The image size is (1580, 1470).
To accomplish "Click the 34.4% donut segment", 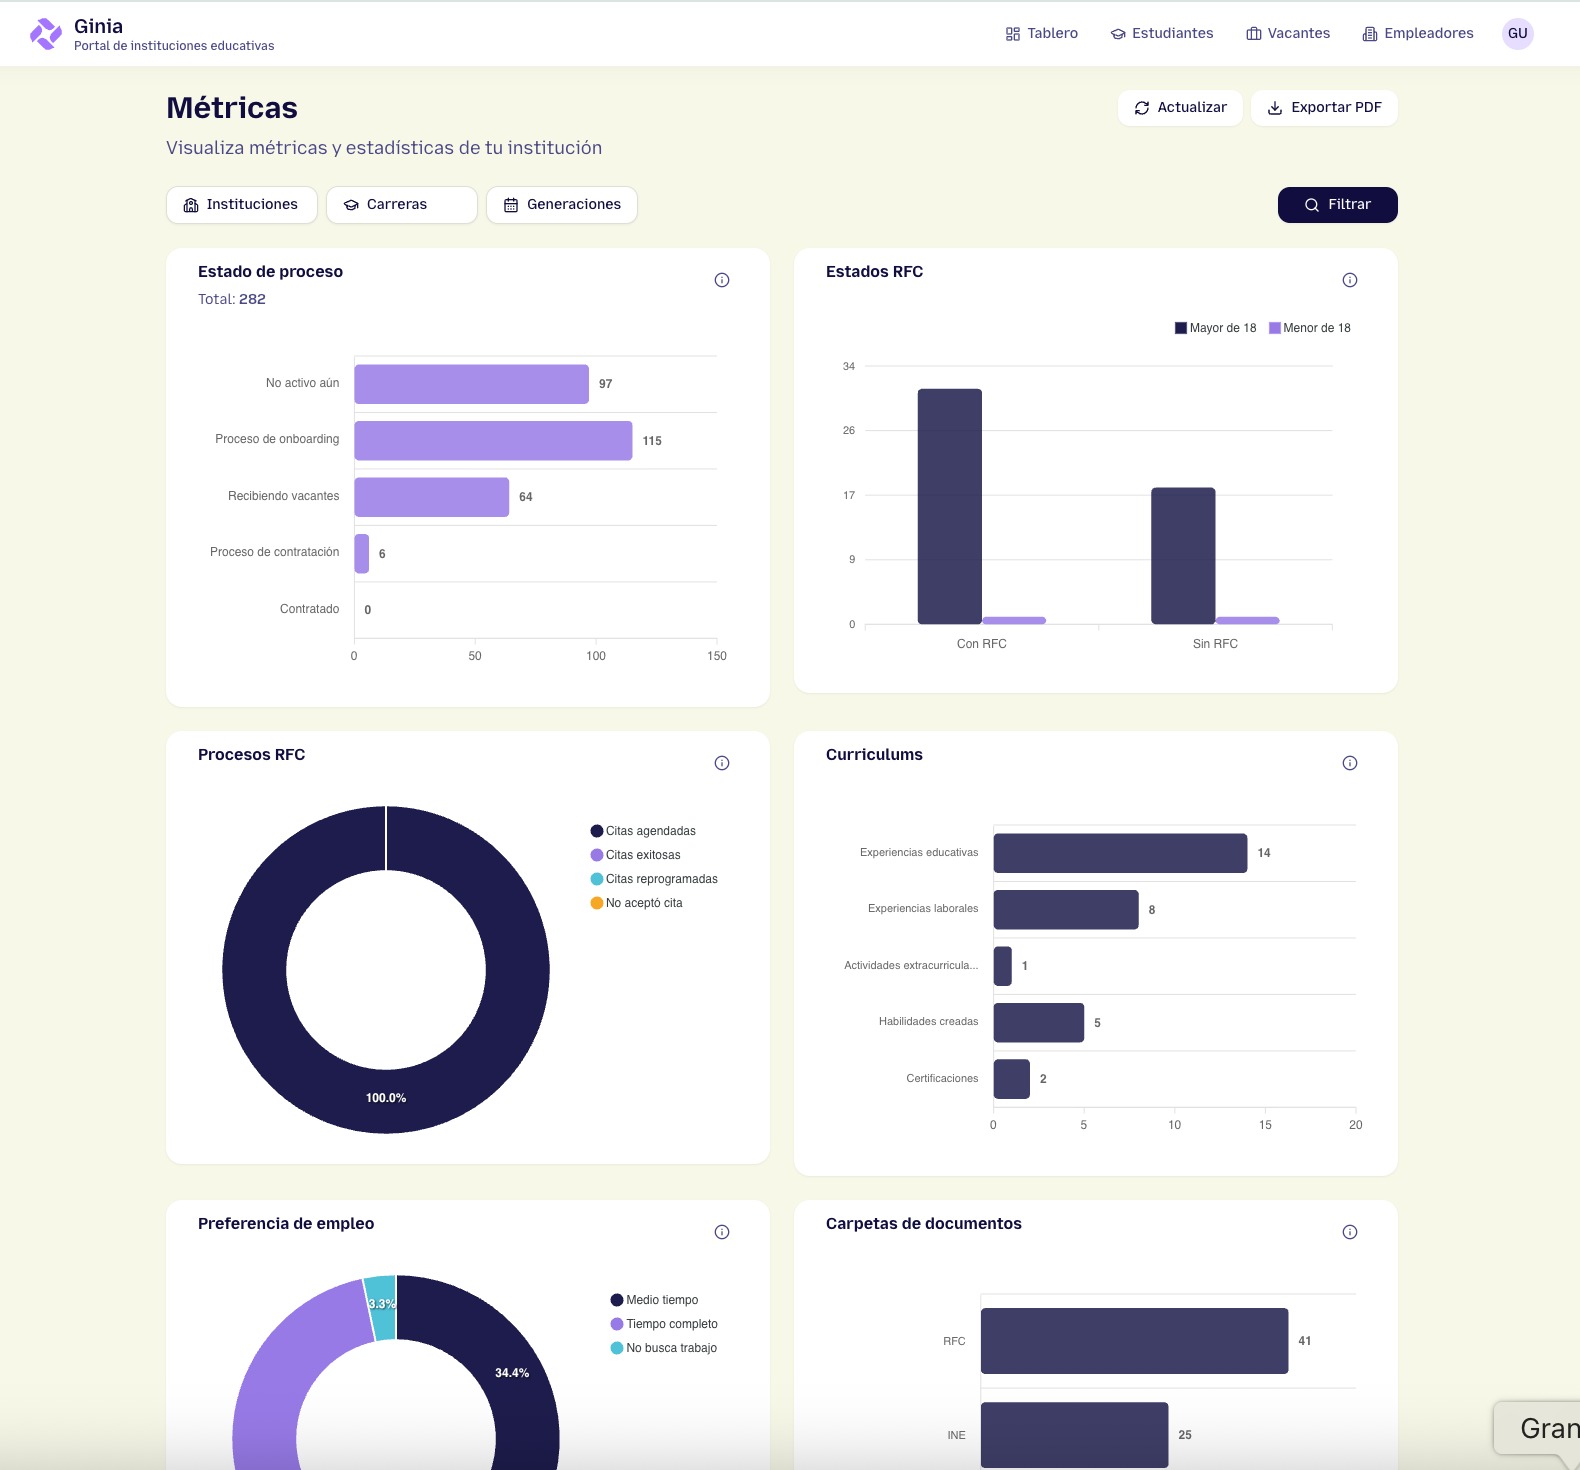I will click(512, 1373).
